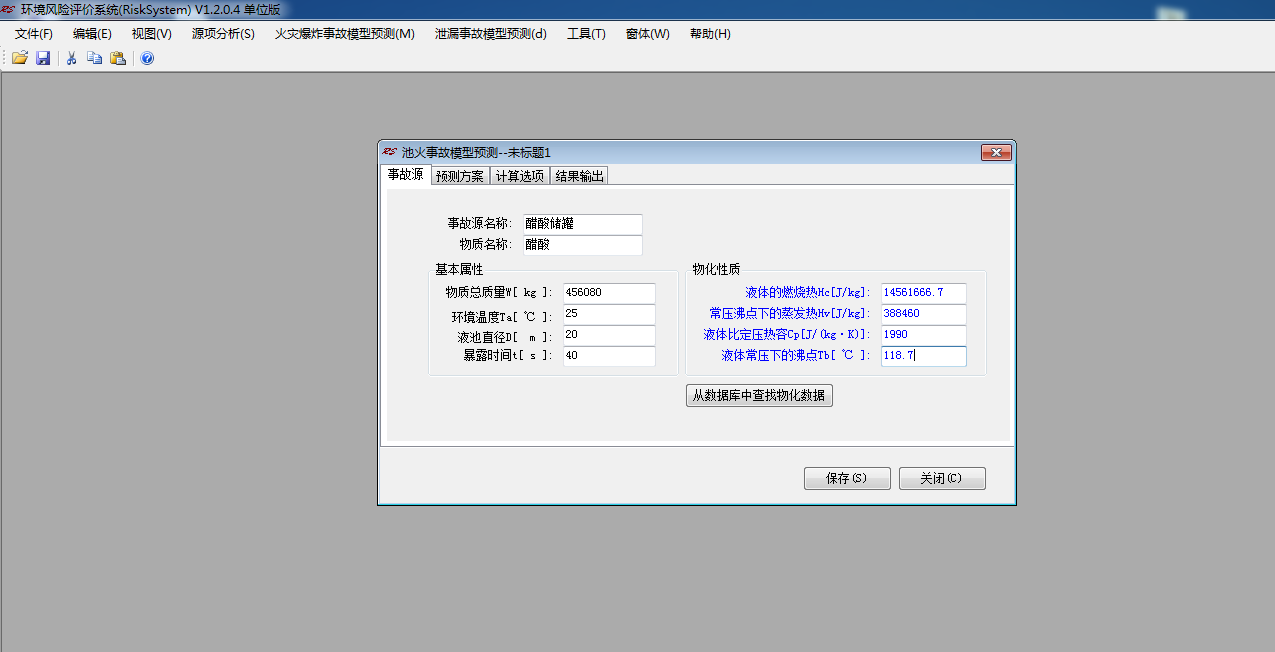The image size is (1275, 652).
Task: Click the 物质总质量W[ kg ] label
Action: pyautogui.click(x=498, y=293)
